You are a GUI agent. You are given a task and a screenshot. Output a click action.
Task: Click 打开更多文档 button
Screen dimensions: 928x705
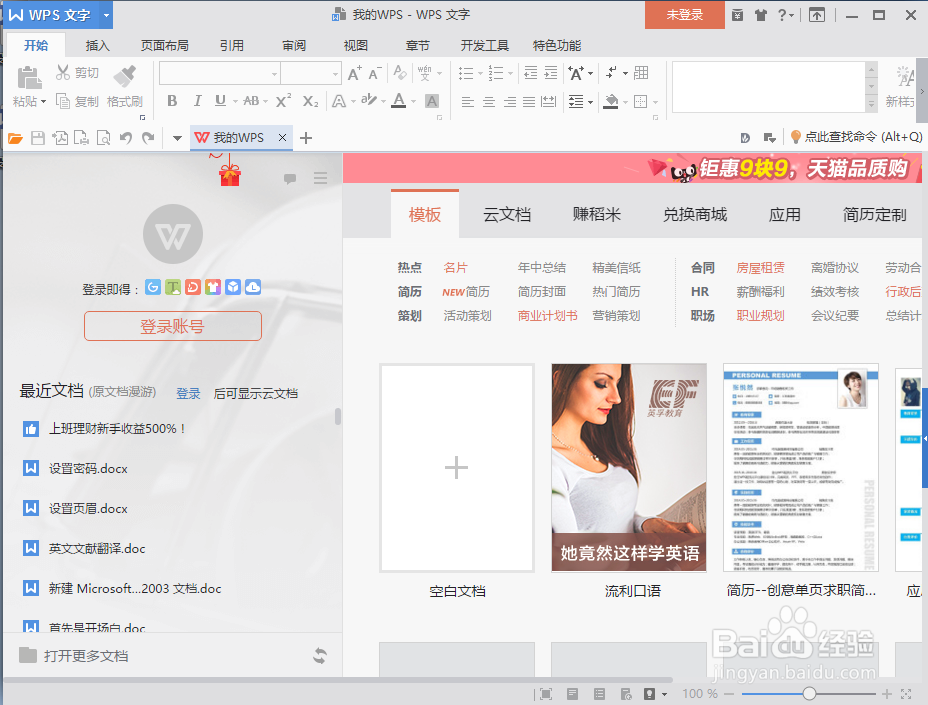click(x=74, y=656)
